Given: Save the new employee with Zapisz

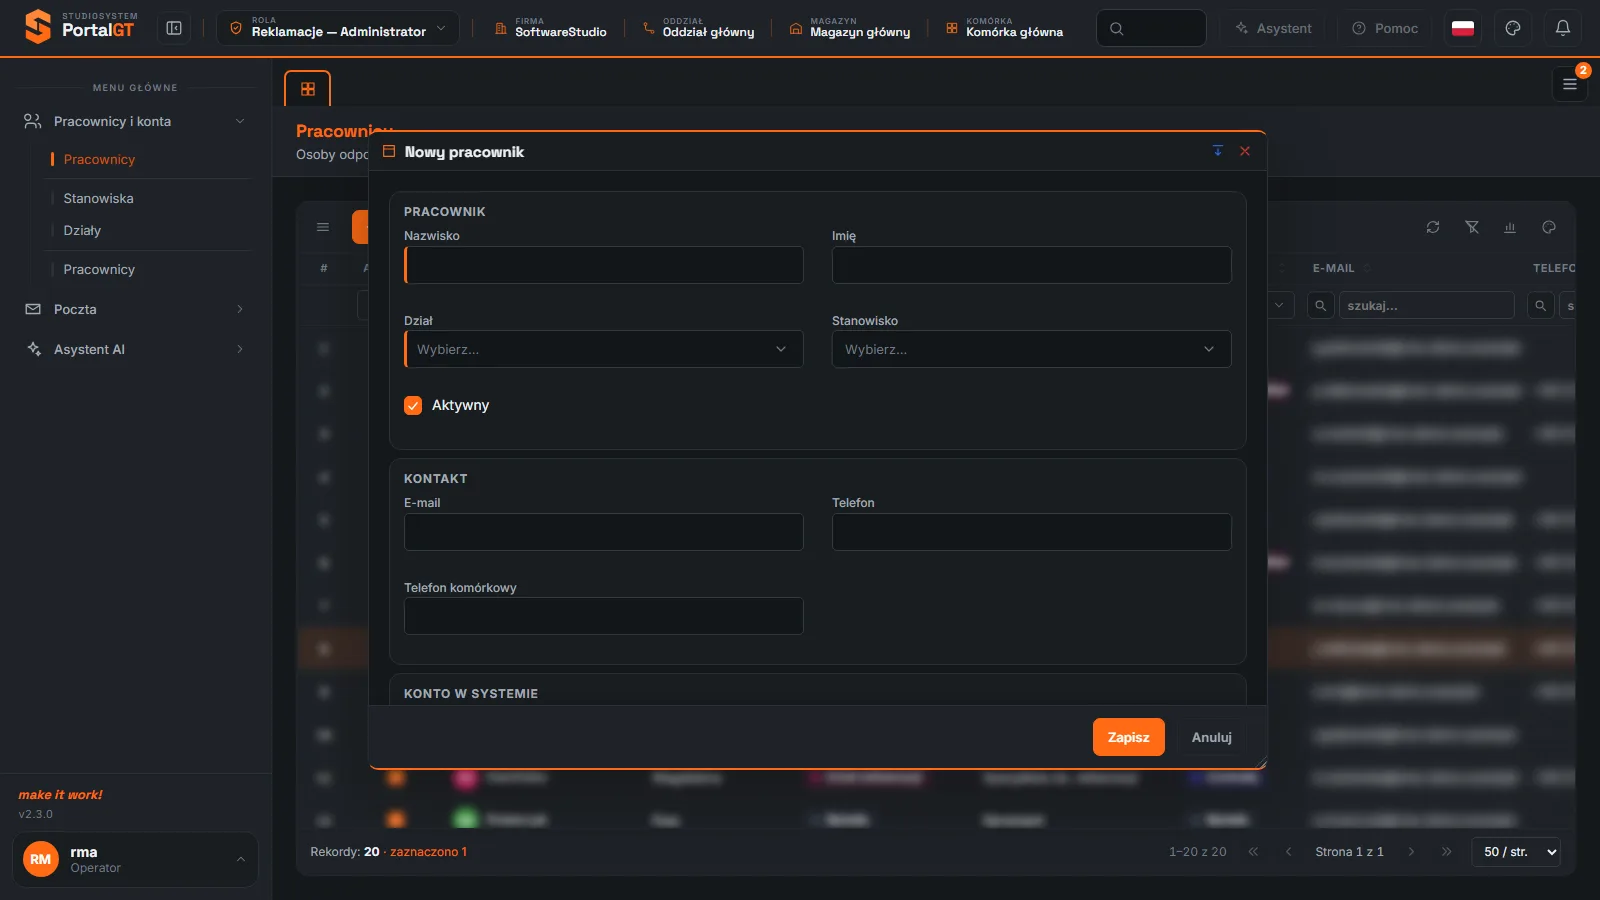Looking at the screenshot, I should 1129,737.
